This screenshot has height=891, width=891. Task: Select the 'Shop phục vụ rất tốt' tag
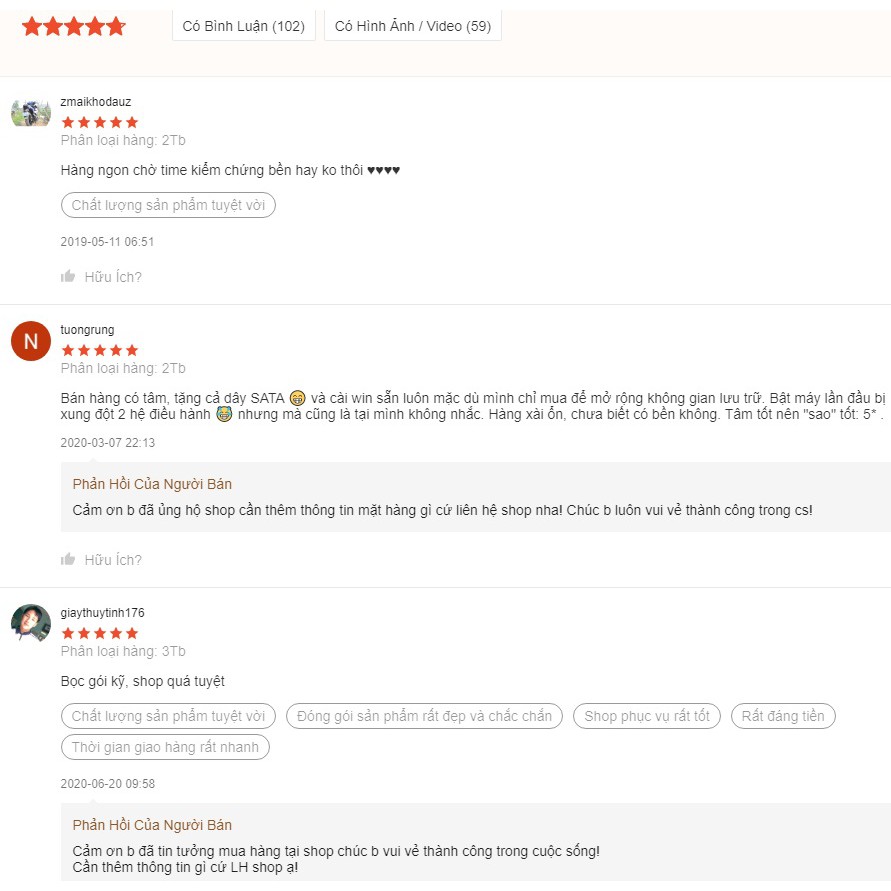(647, 716)
